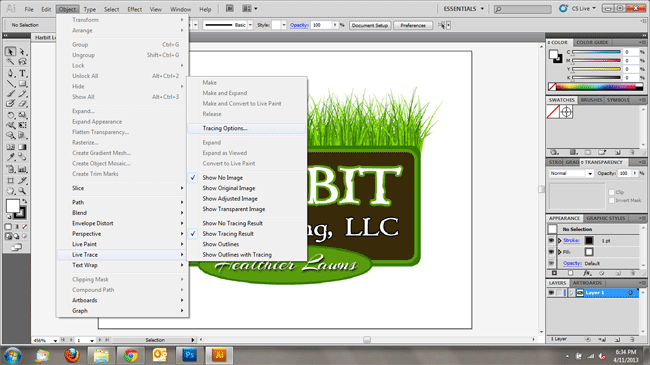Click the Document Setup button
Screen dimensions: 650x365
[370, 25]
